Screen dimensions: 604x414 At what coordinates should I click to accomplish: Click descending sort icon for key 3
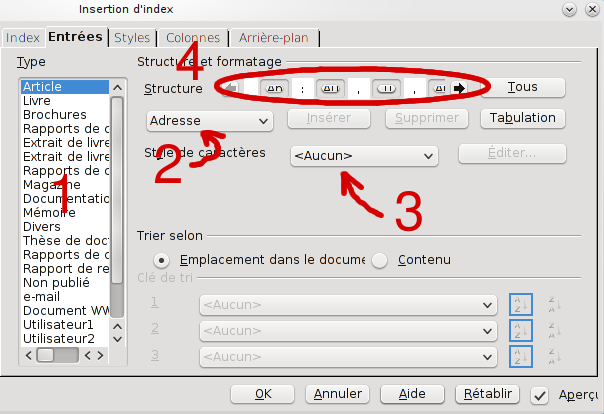point(554,356)
